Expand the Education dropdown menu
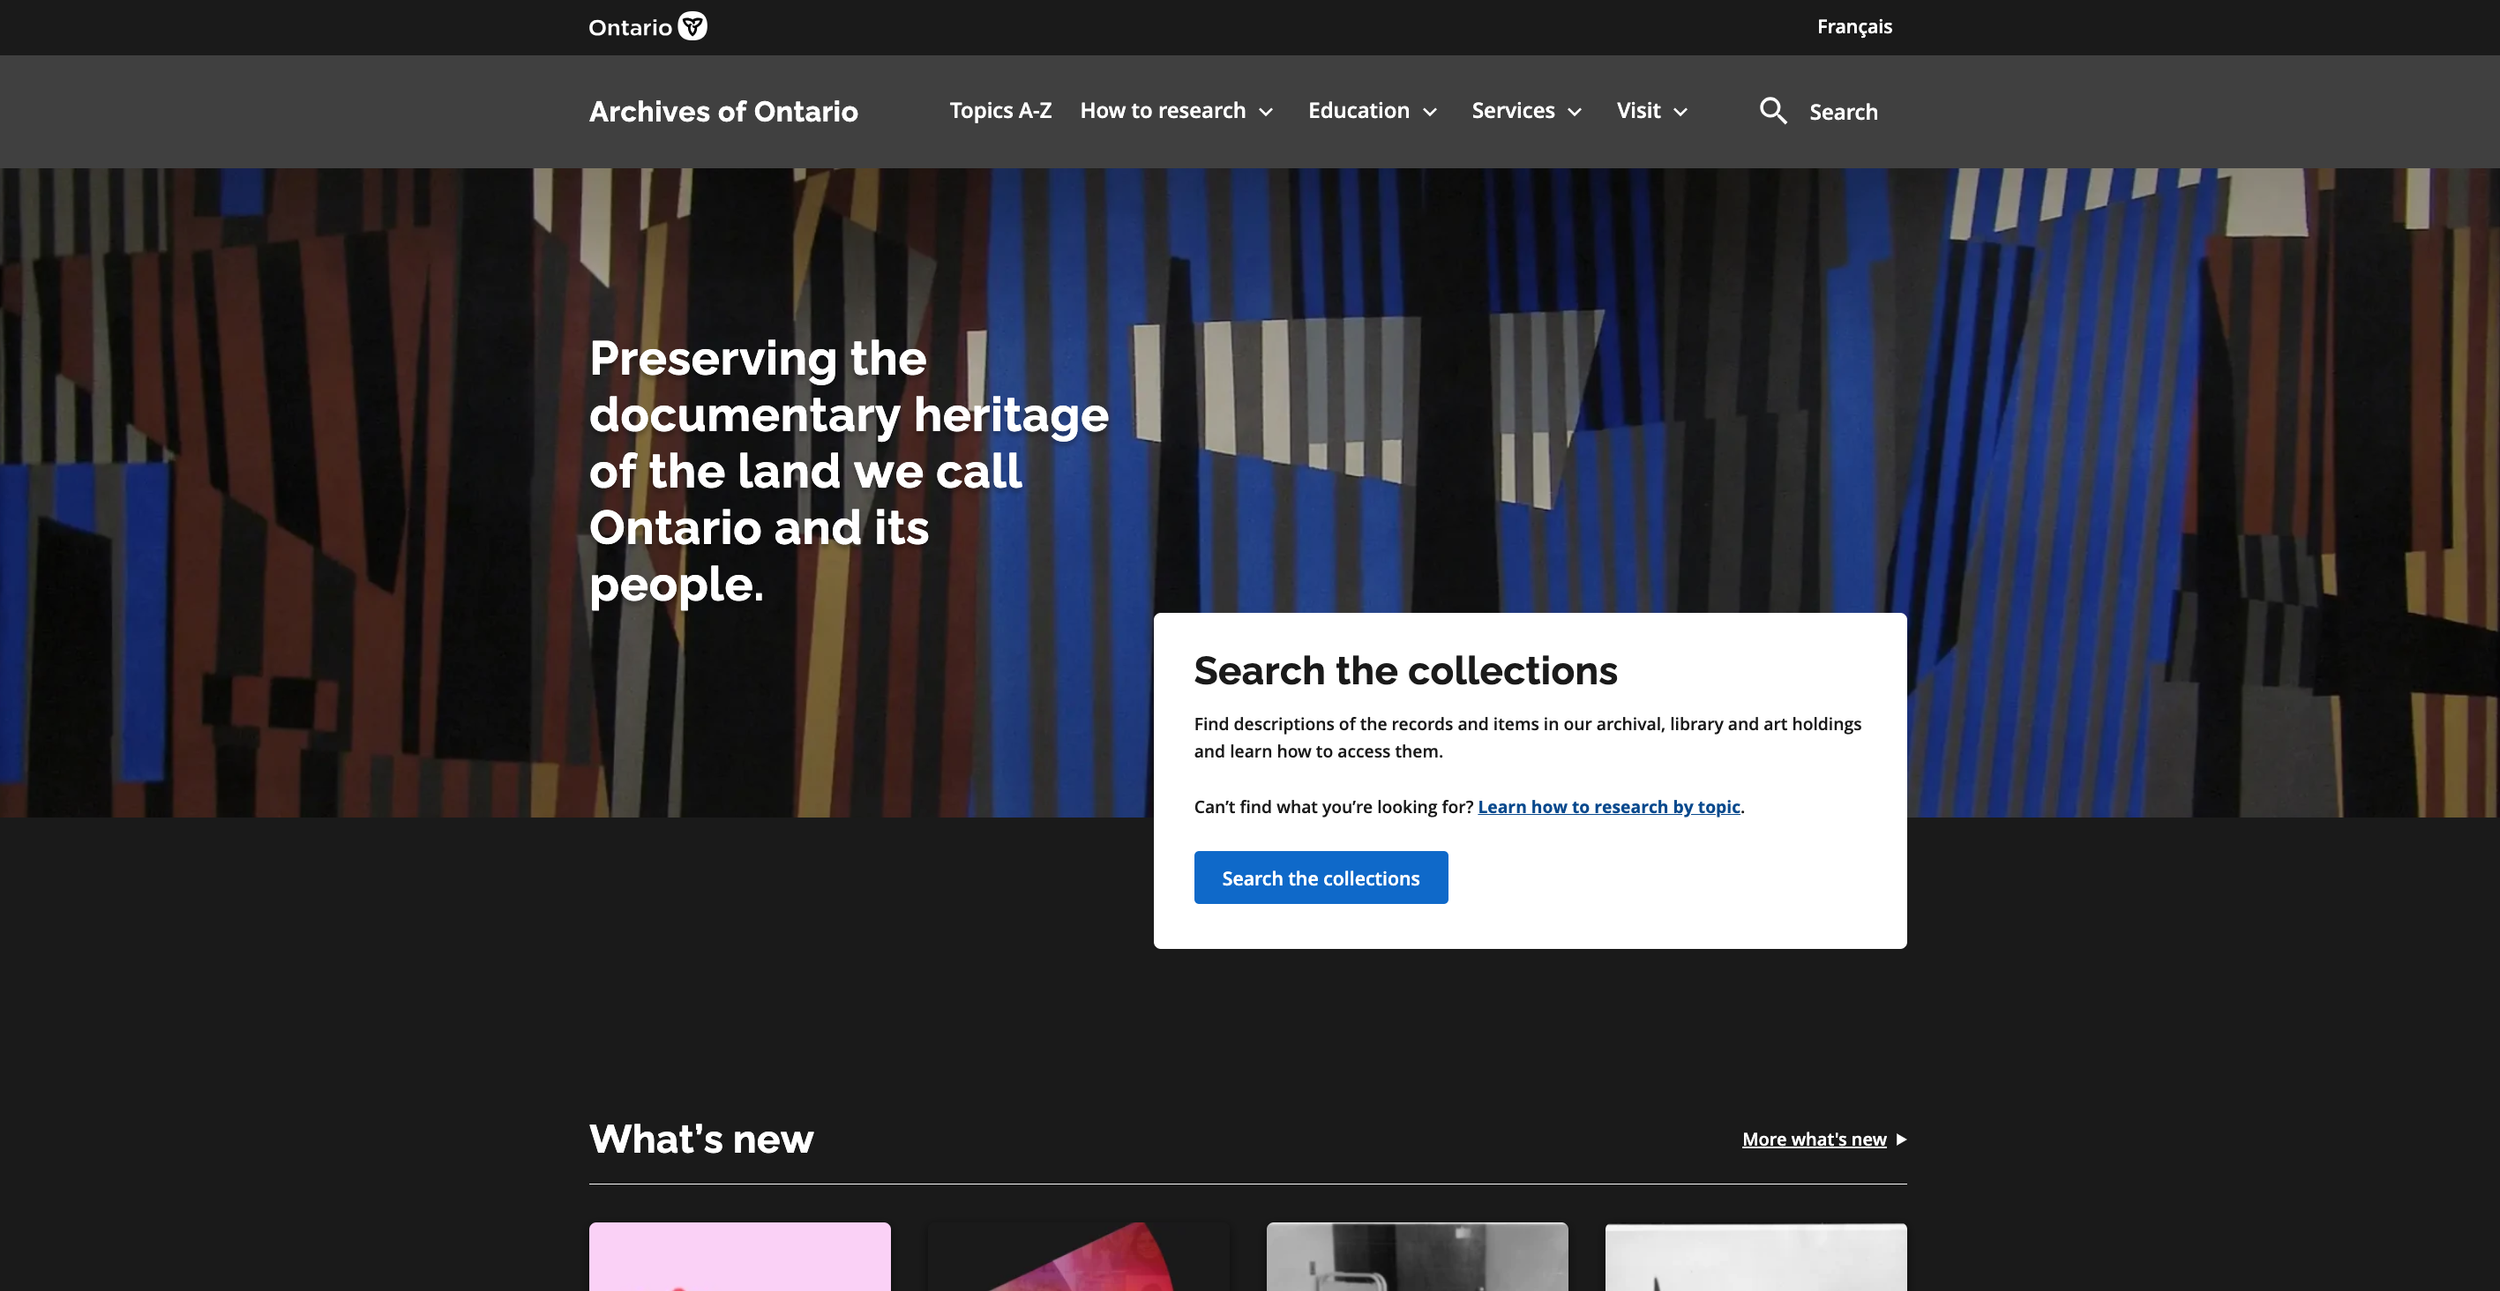This screenshot has height=1291, width=2500. click(x=1372, y=110)
